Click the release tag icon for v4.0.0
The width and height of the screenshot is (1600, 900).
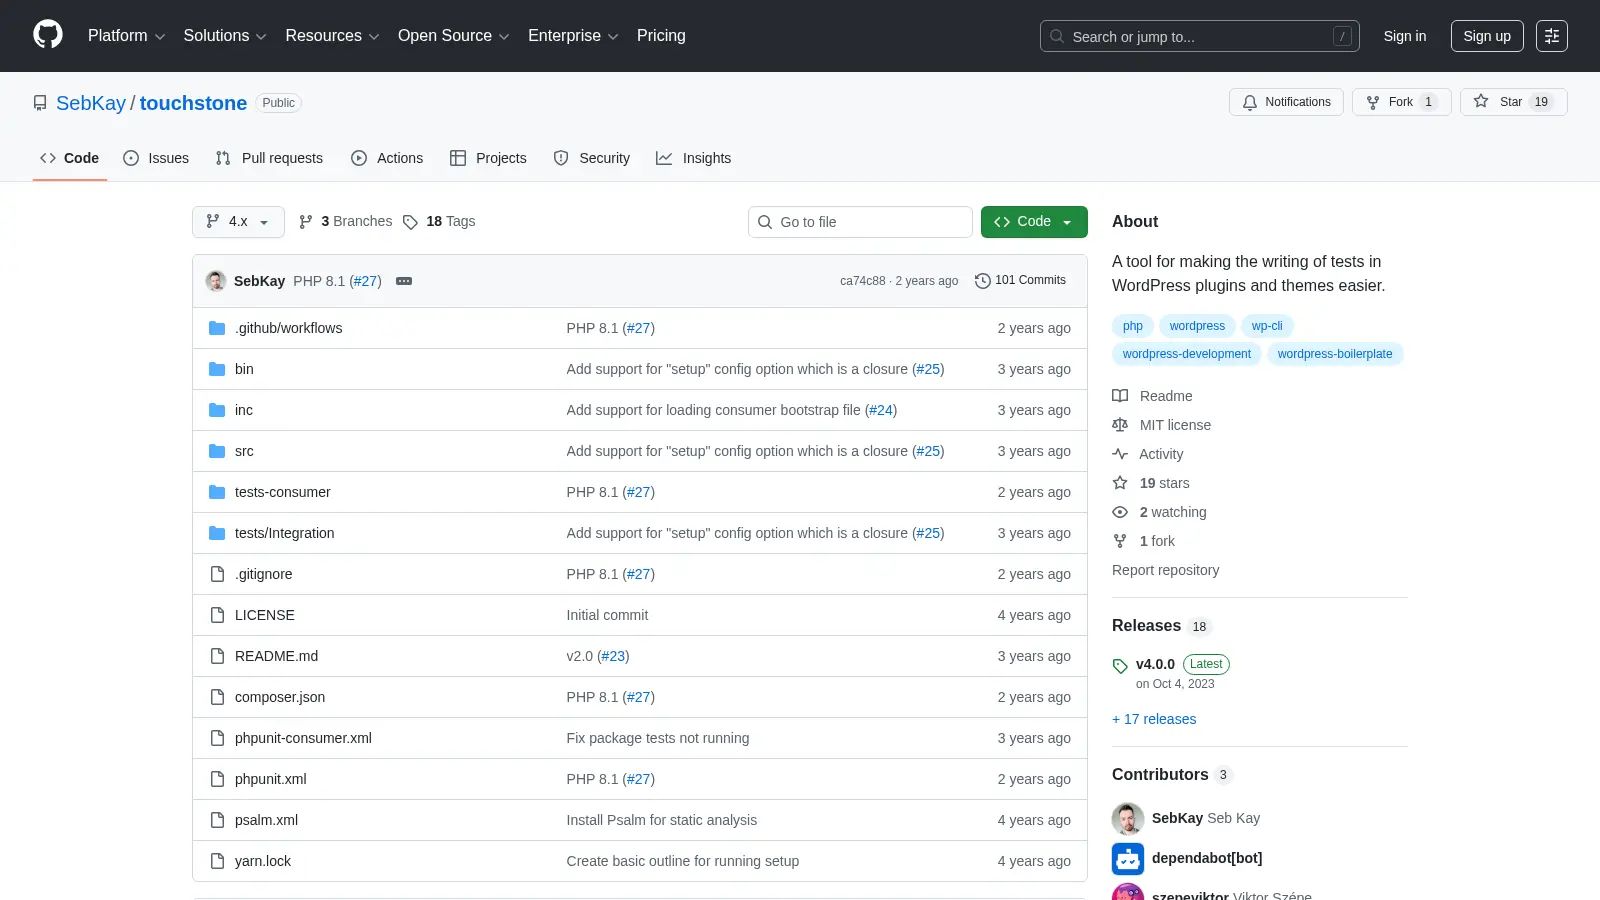(1120, 666)
